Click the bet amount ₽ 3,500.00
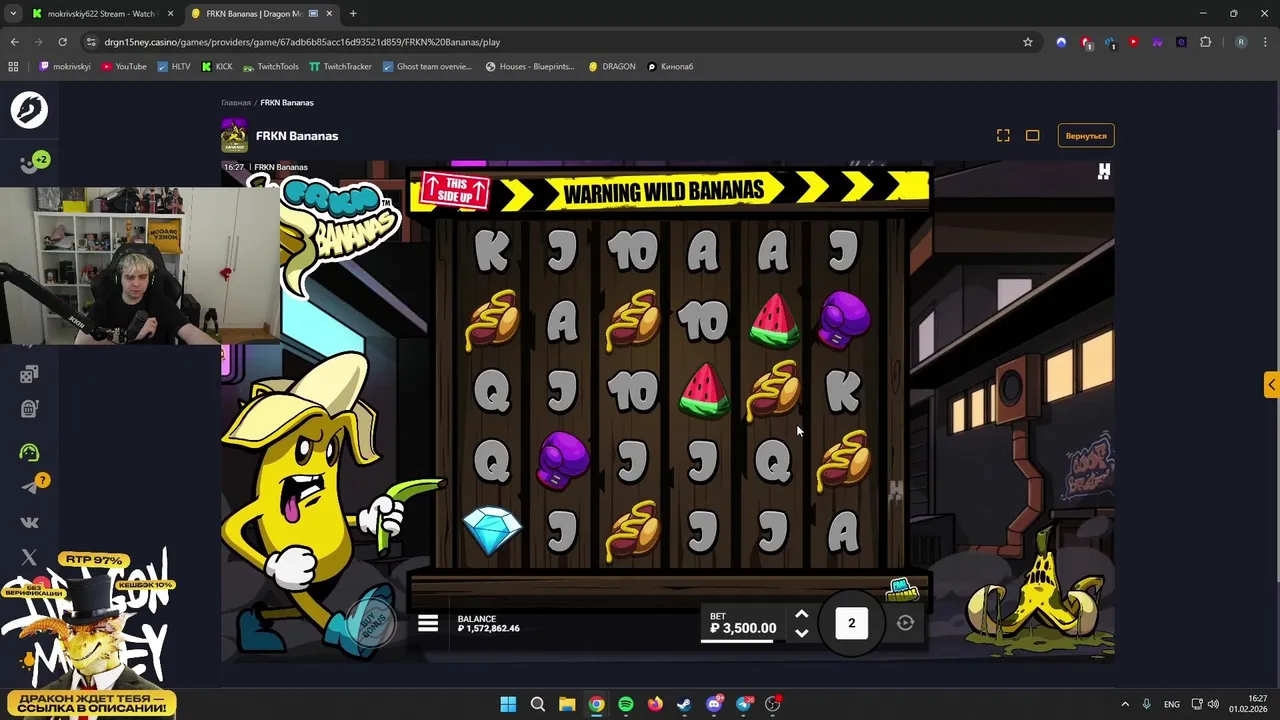Image resolution: width=1280 pixels, height=720 pixels. 743,628
